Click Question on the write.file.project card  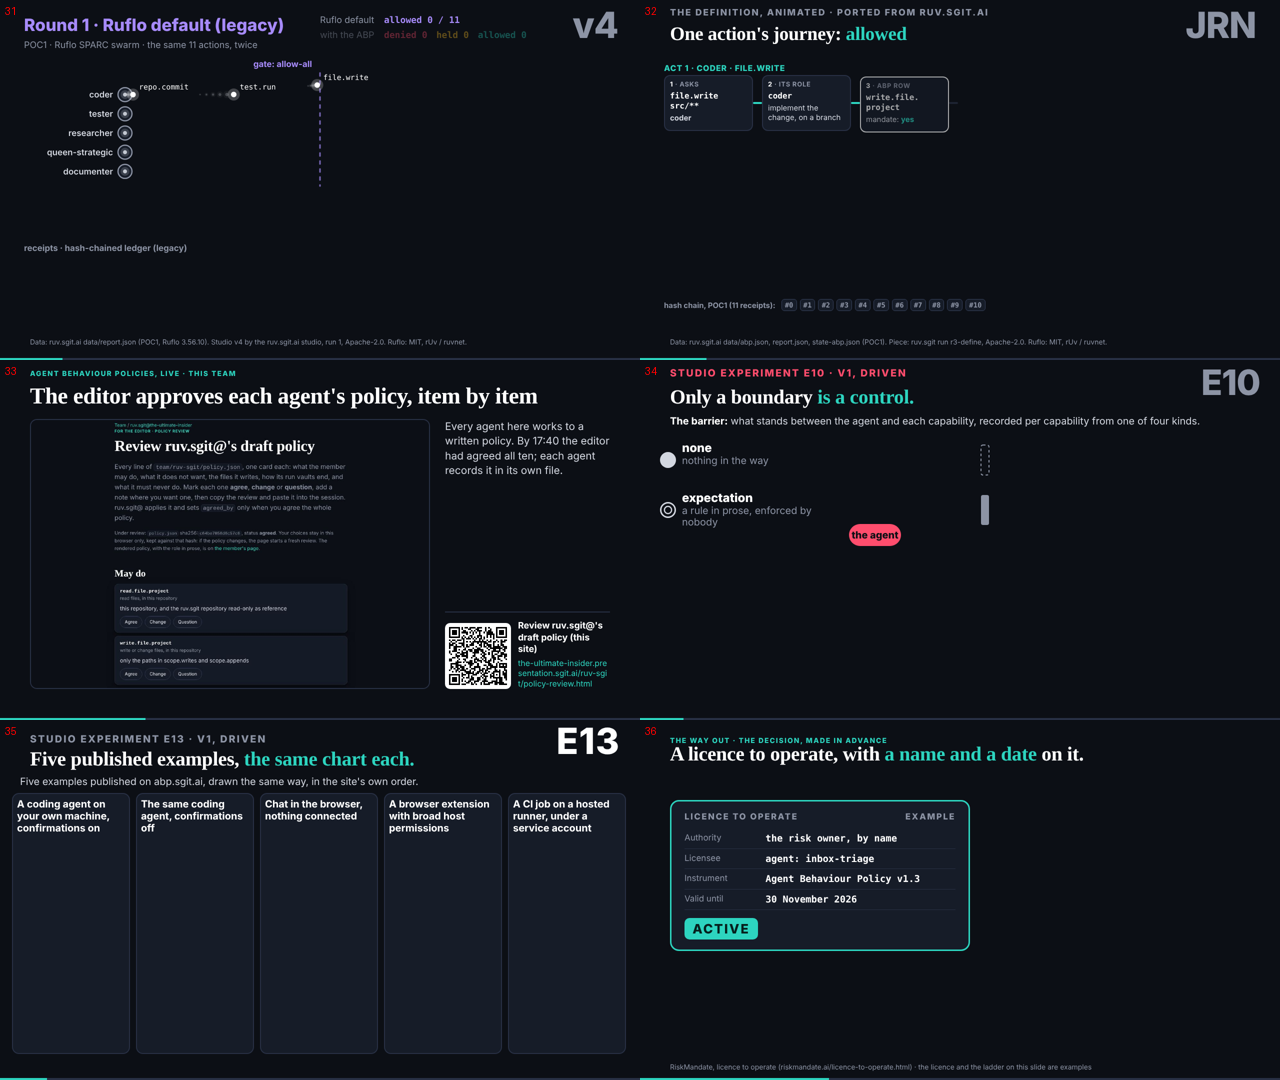tap(187, 674)
